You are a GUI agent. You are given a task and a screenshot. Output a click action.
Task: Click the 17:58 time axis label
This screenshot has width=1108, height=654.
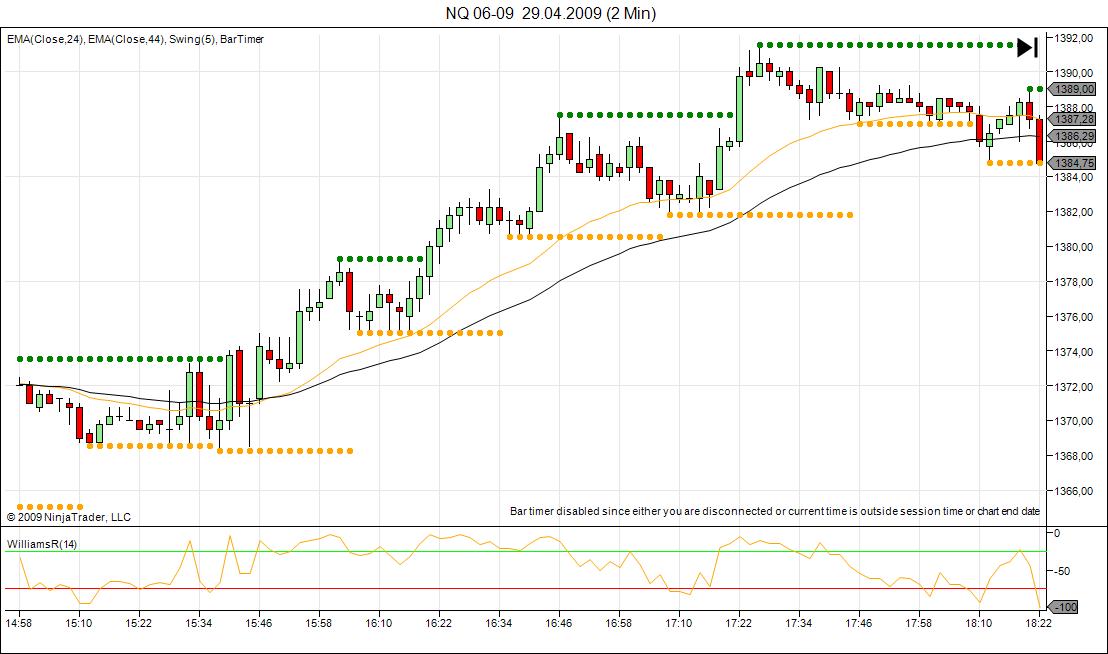919,623
